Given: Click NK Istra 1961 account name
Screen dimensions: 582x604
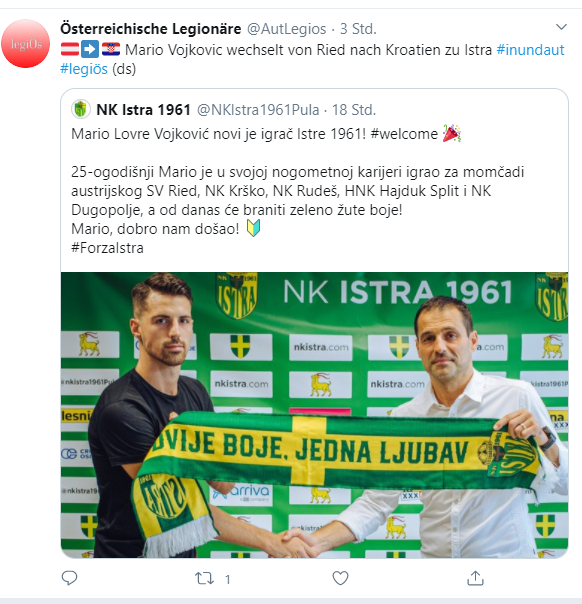Looking at the screenshot, I should point(143,110).
